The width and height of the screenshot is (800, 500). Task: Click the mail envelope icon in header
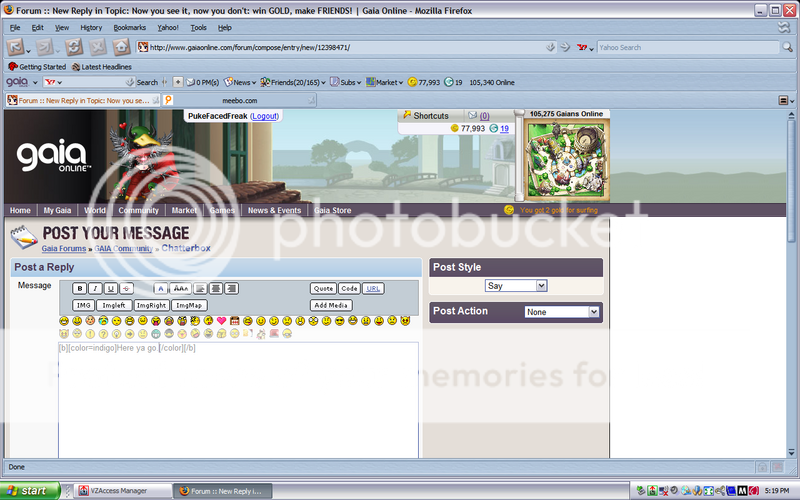(472, 115)
